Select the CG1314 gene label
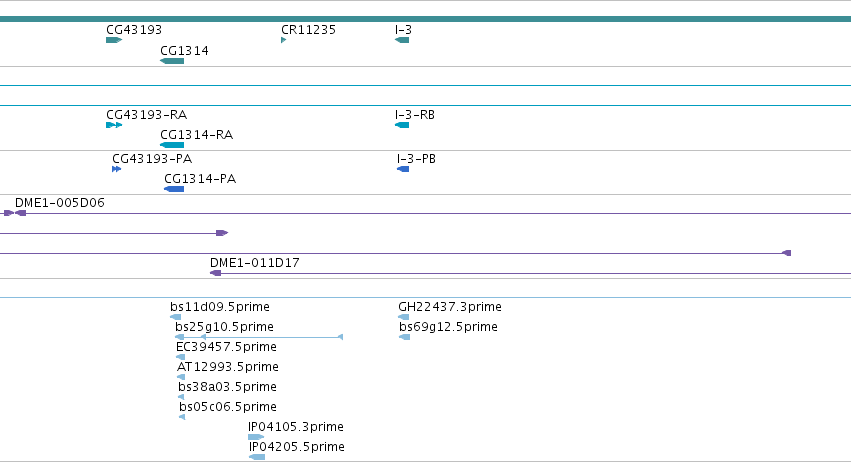 pyautogui.click(x=184, y=51)
